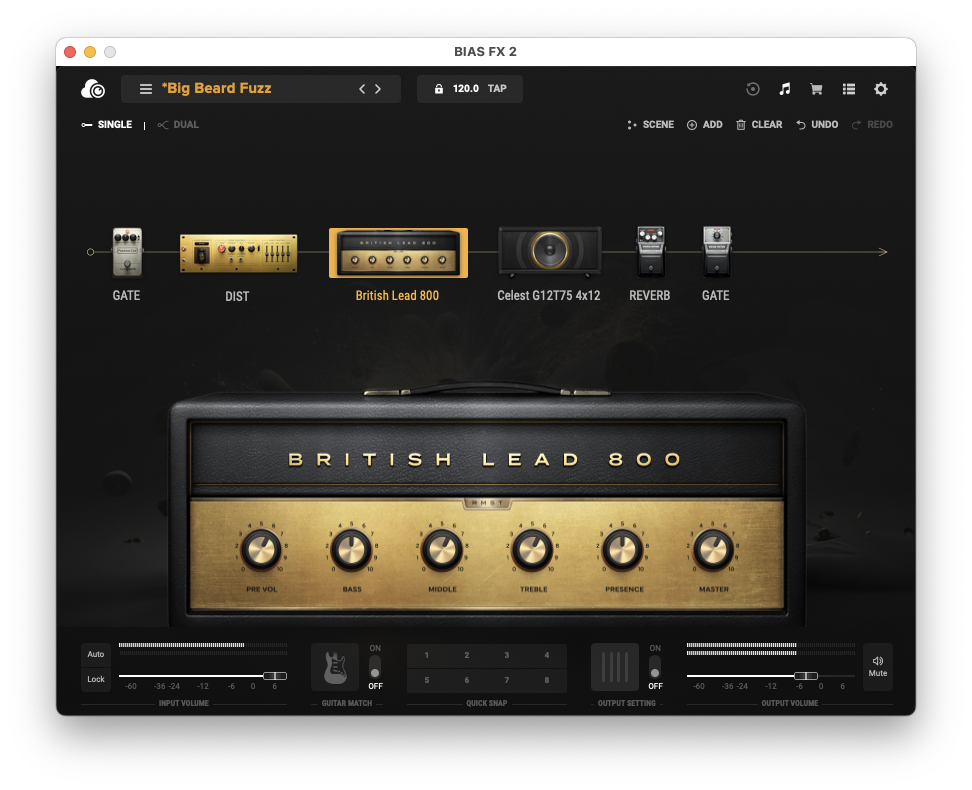Click the output volume slider handle
The width and height of the screenshot is (972, 790).
806,676
